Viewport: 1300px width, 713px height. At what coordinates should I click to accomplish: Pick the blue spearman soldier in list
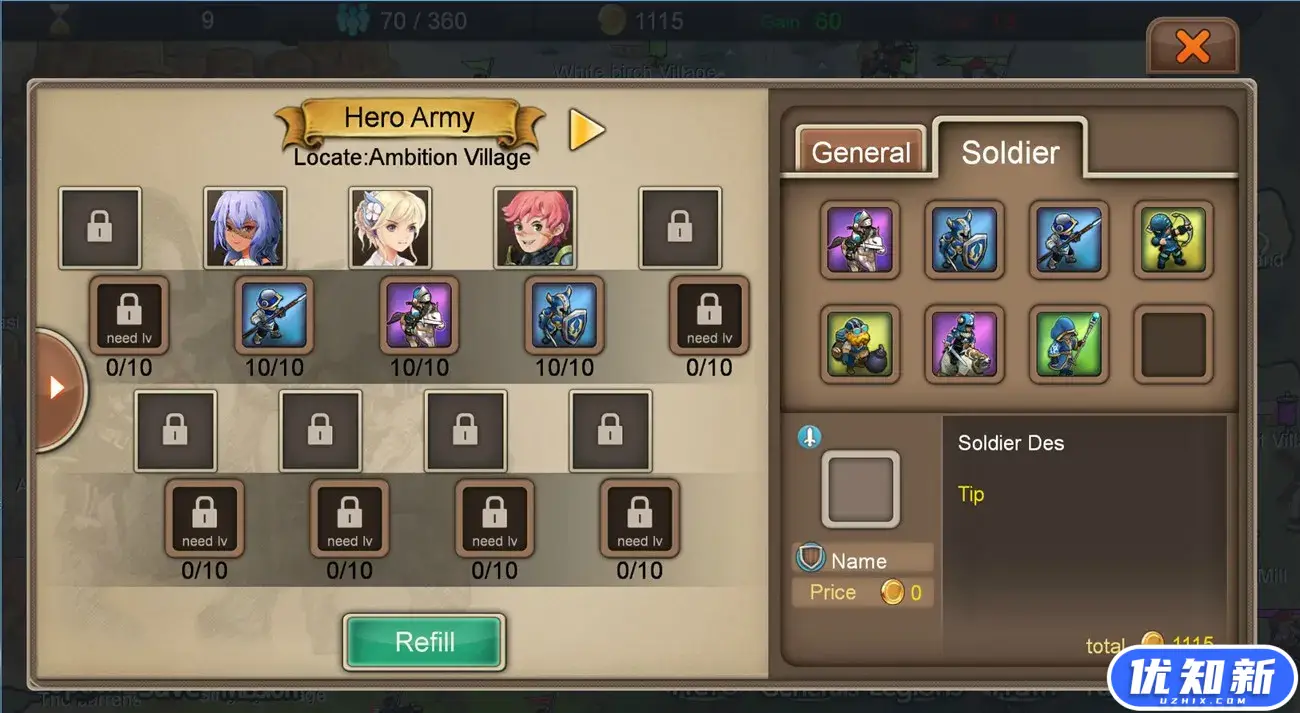tap(1069, 240)
